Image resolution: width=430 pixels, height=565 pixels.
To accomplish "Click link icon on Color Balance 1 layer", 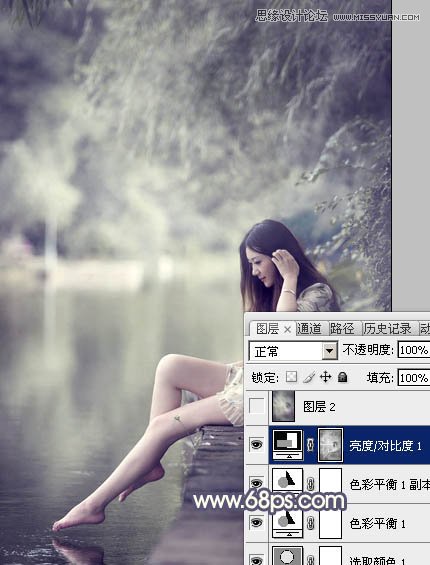I will 310,523.
